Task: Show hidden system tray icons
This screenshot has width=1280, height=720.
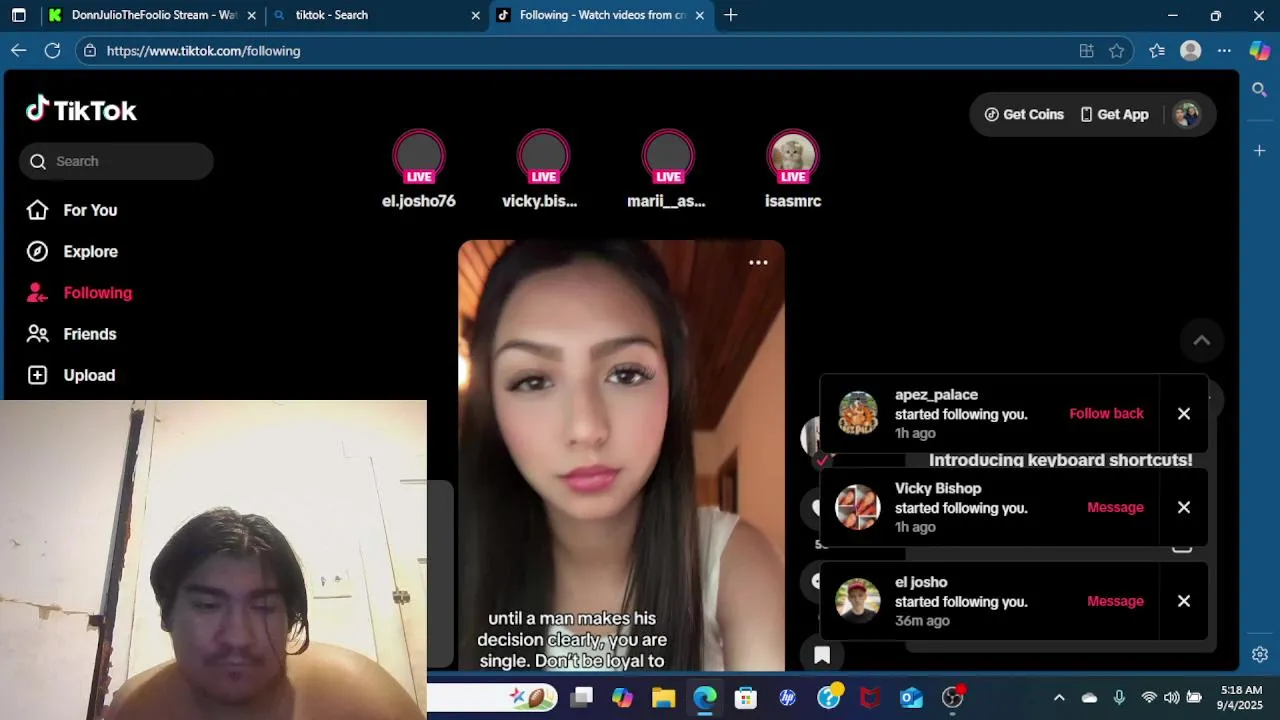Action: [x=1059, y=697]
